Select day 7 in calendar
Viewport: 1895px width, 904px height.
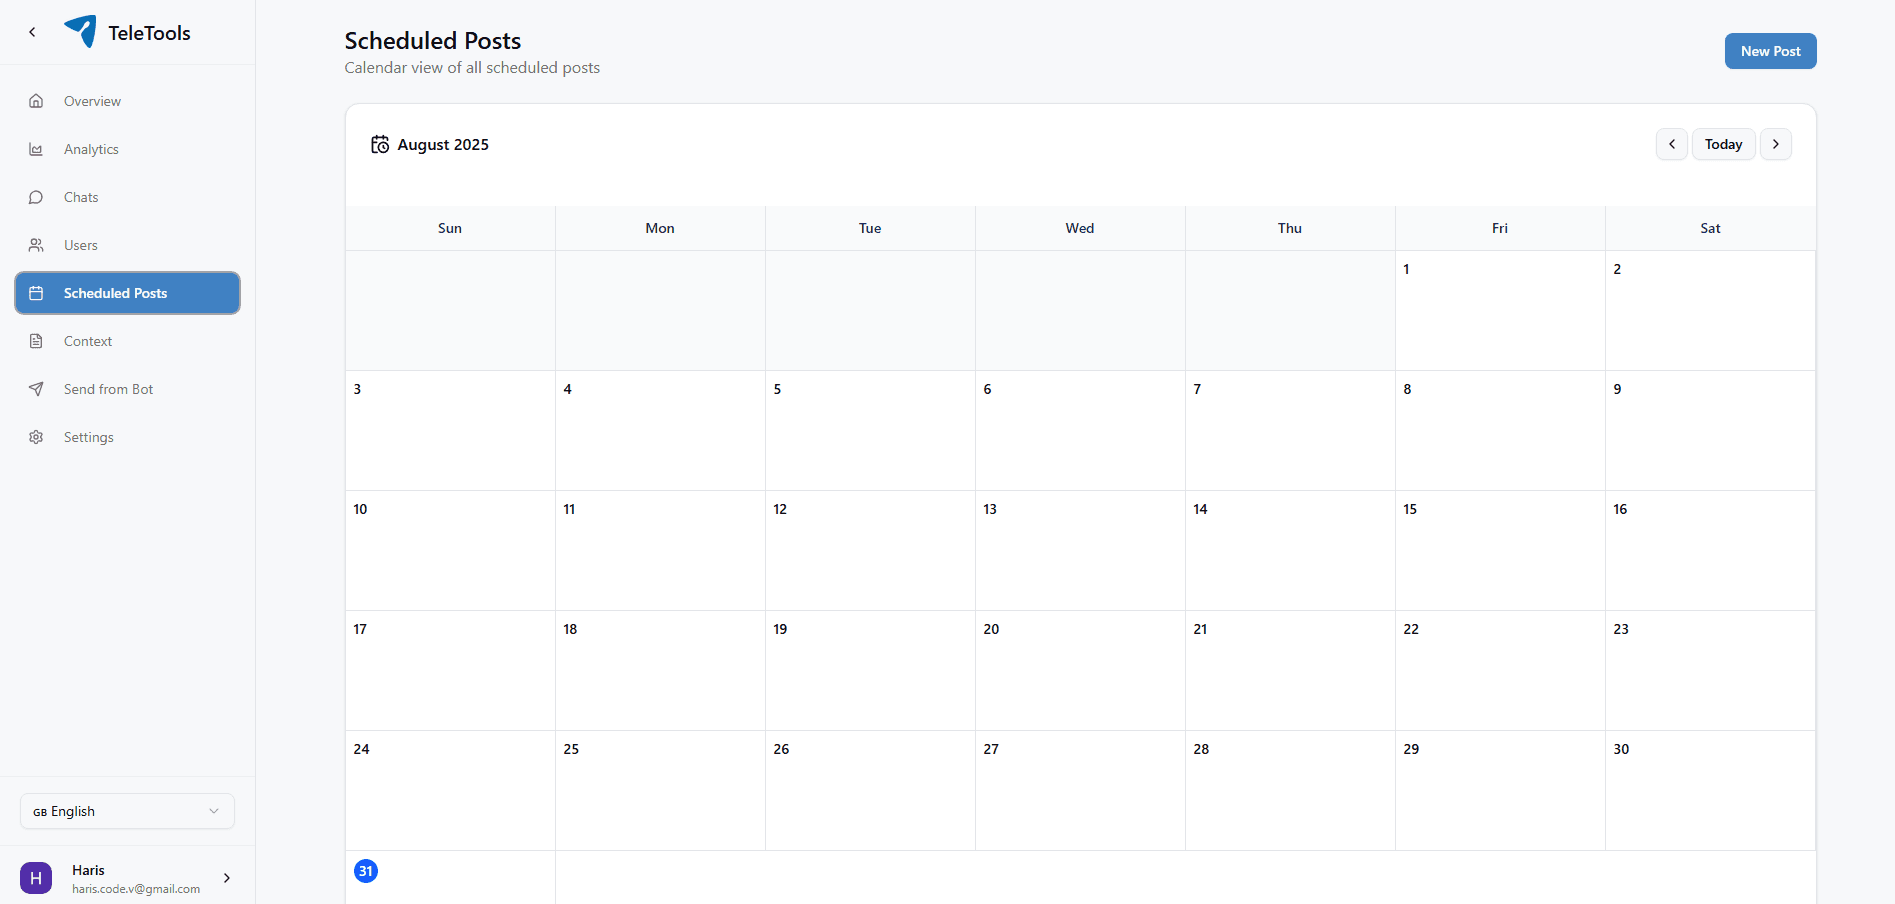point(1290,430)
